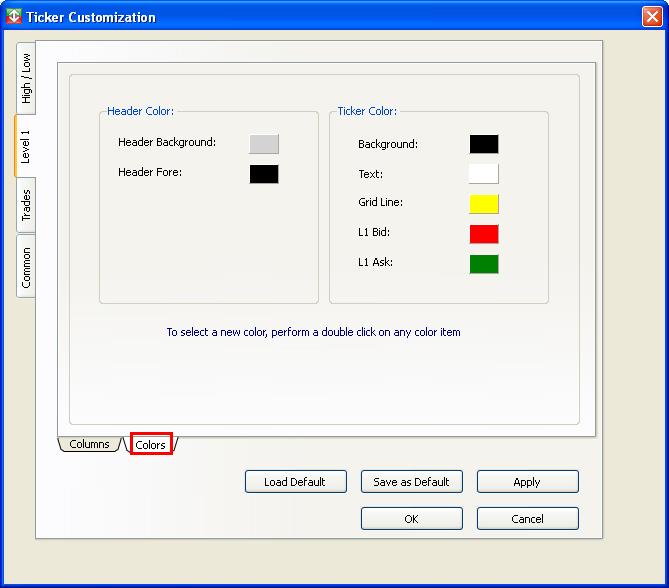
Task: Click the Ticker Customization title bar icon
Action: pyautogui.click(x=14, y=16)
